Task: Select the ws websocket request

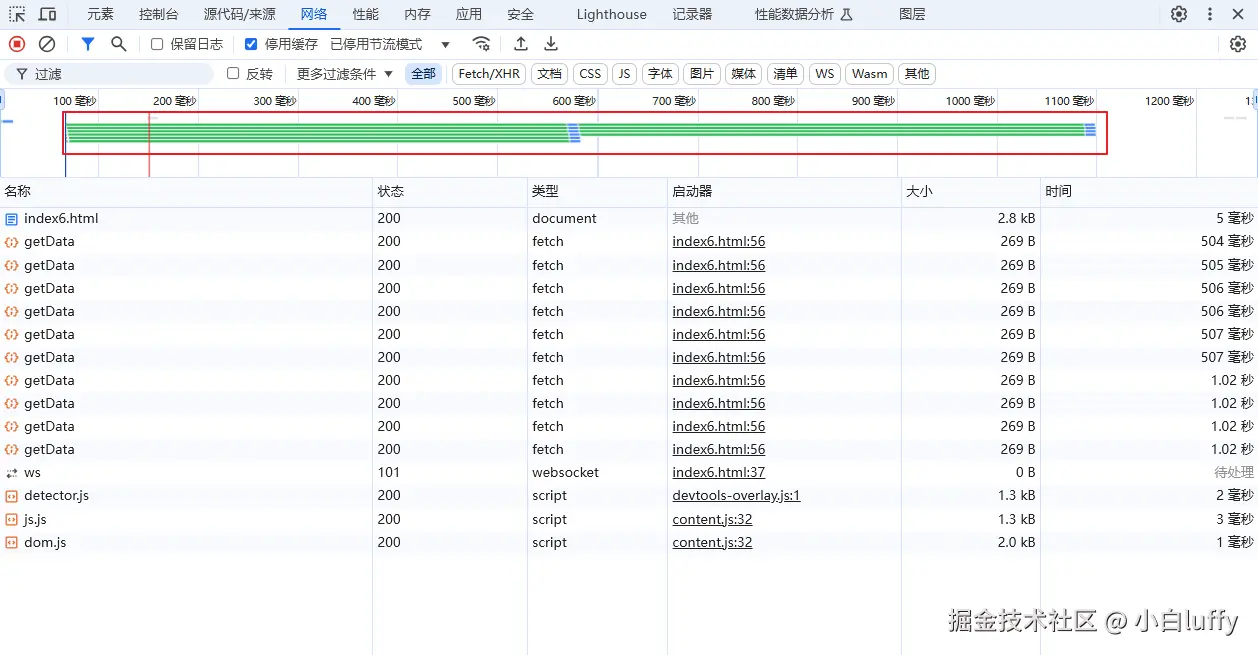Action: point(629,472)
